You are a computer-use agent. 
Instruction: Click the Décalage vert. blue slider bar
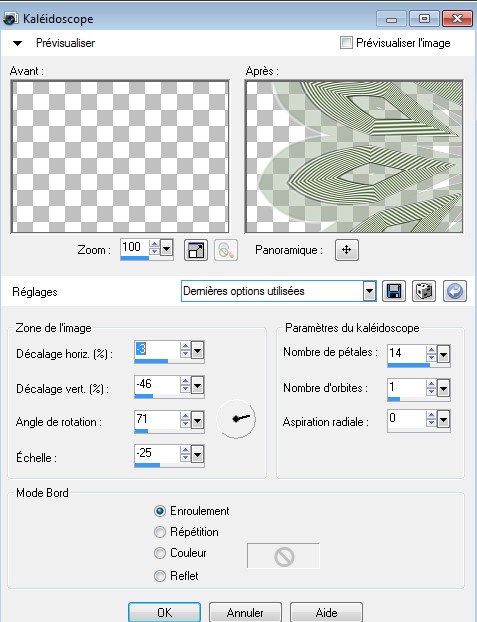pos(144,396)
